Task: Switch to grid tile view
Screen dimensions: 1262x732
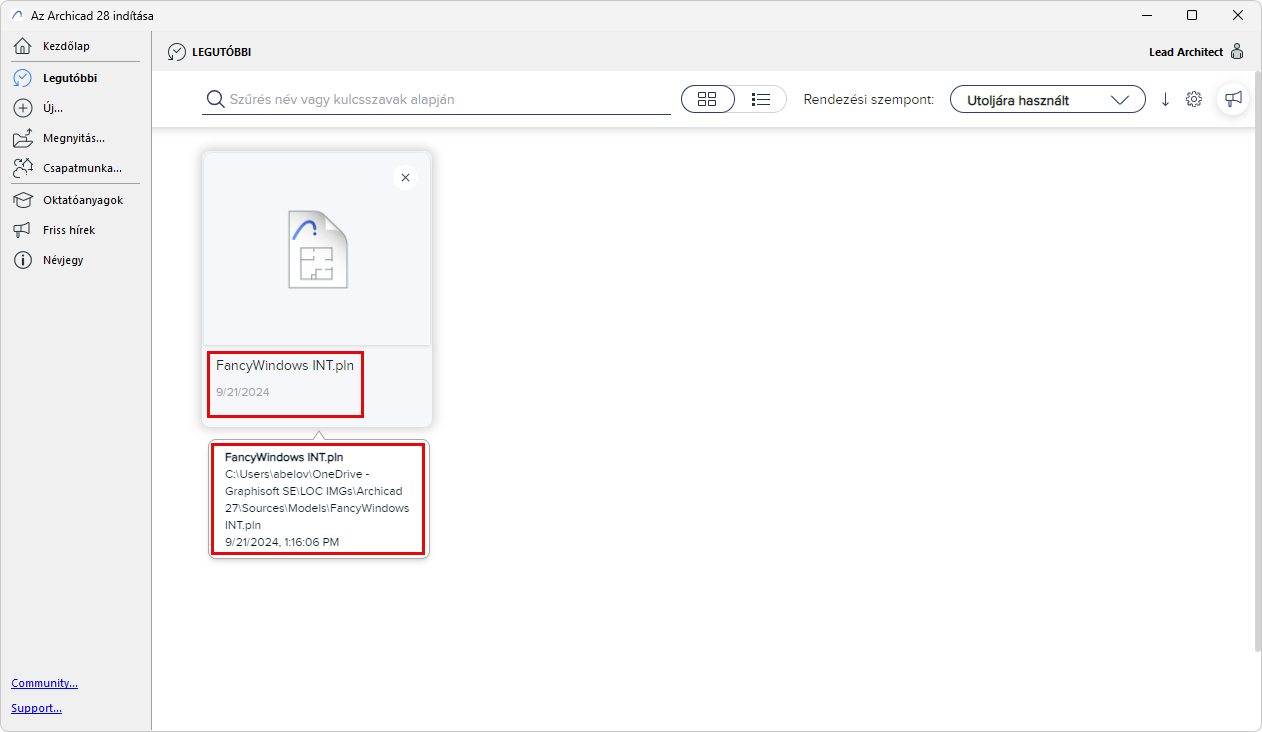Action: (708, 99)
